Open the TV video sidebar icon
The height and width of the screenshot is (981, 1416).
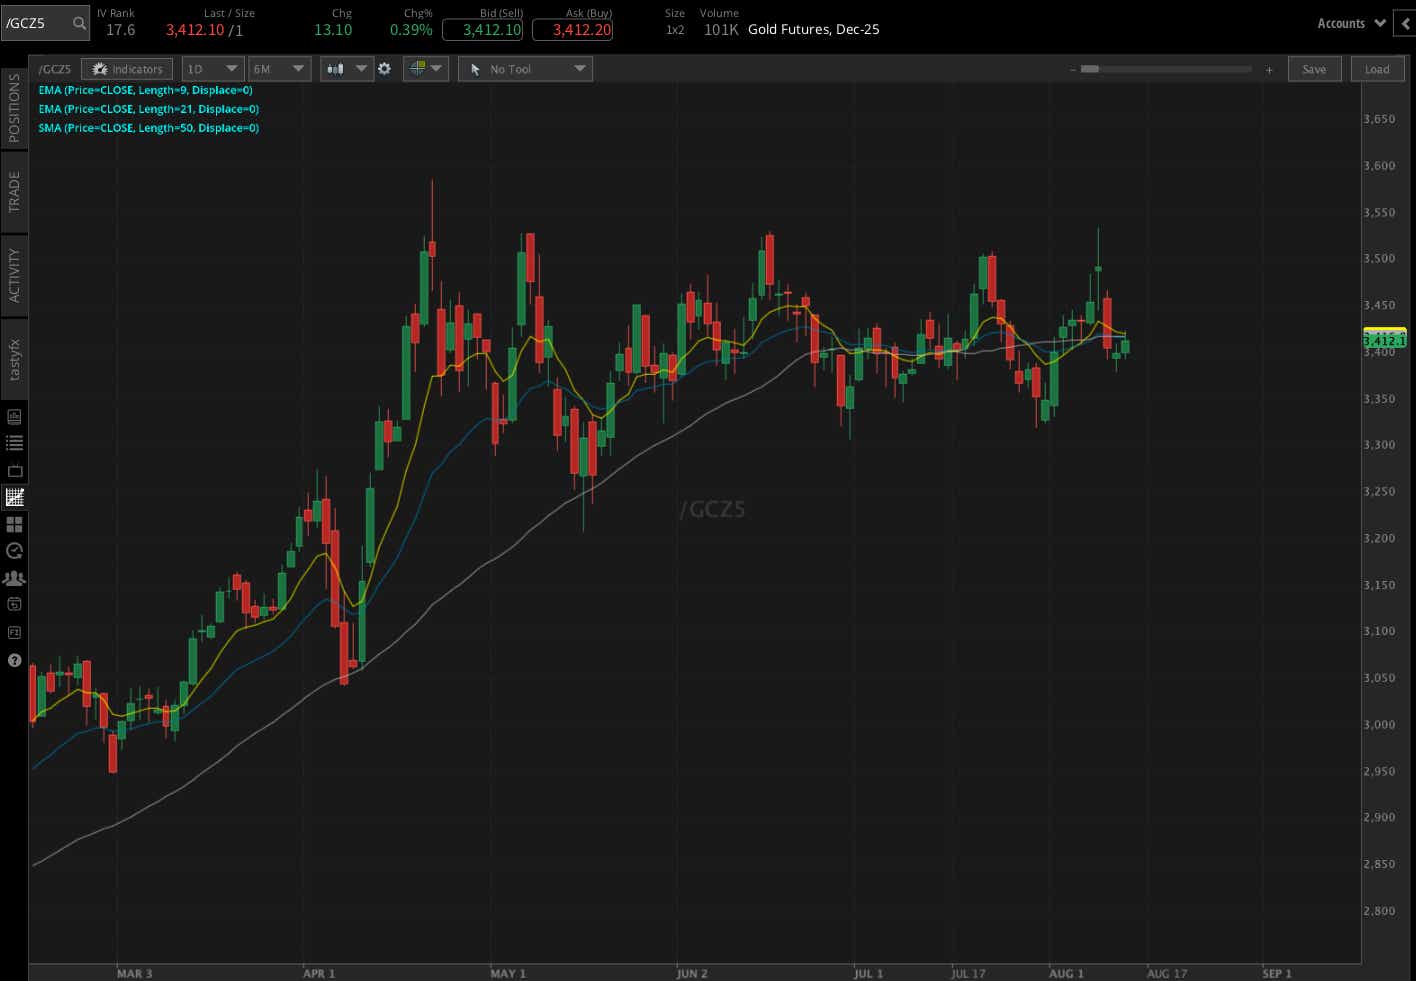[x=14, y=470]
